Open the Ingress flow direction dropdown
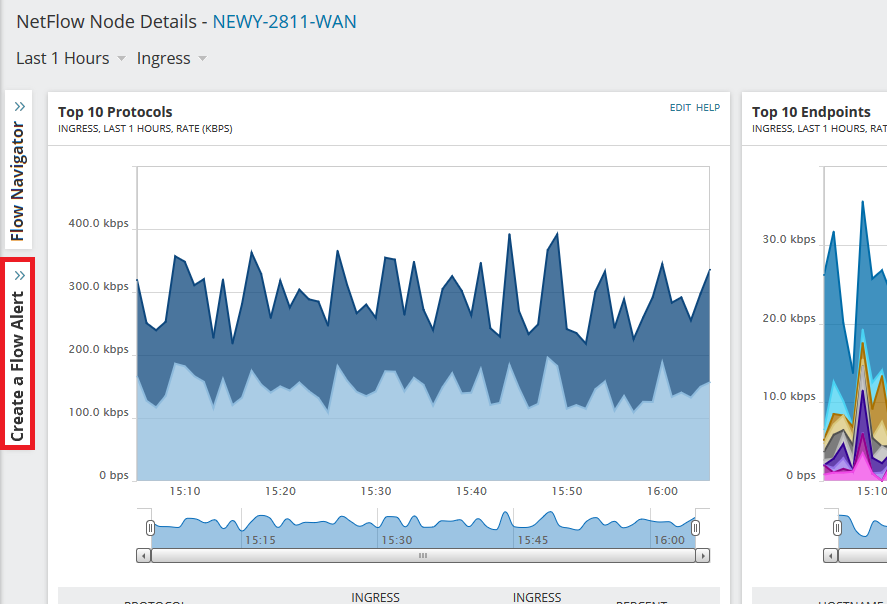The image size is (887, 604). (x=171, y=58)
